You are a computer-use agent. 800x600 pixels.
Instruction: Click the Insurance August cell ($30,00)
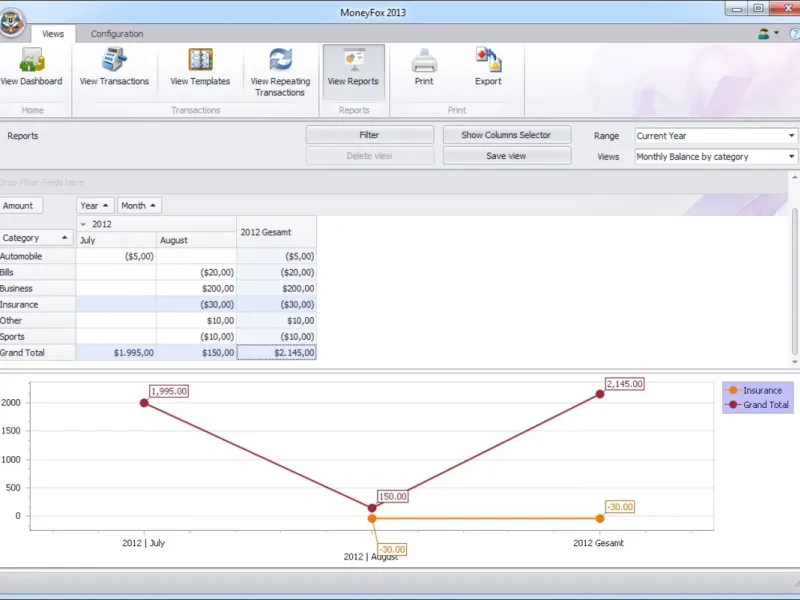pyautogui.click(x=196, y=305)
